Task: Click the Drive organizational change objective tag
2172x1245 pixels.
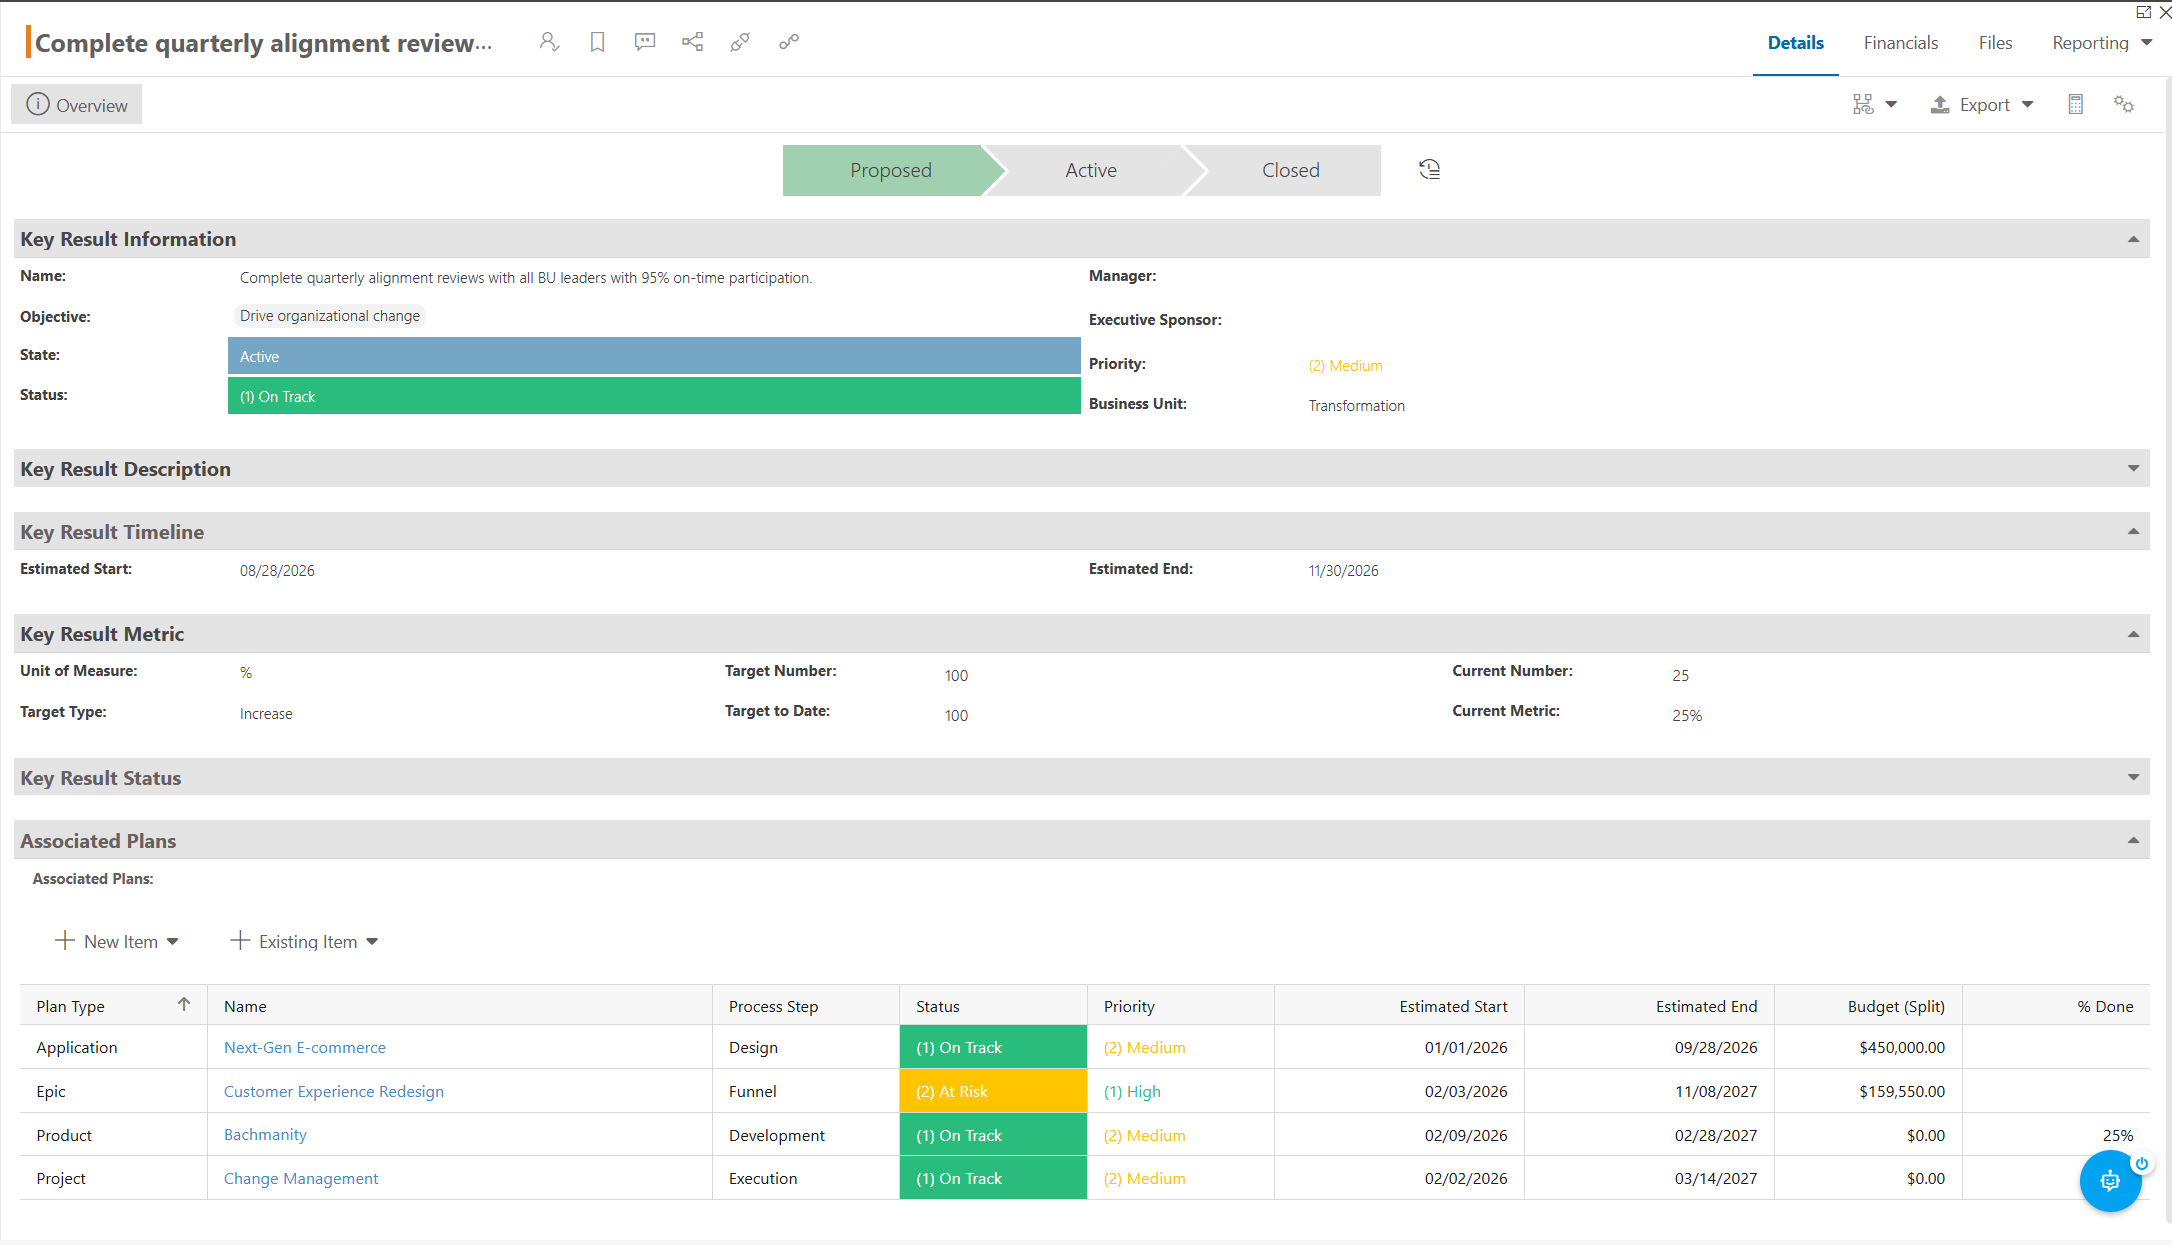Action: 330,316
